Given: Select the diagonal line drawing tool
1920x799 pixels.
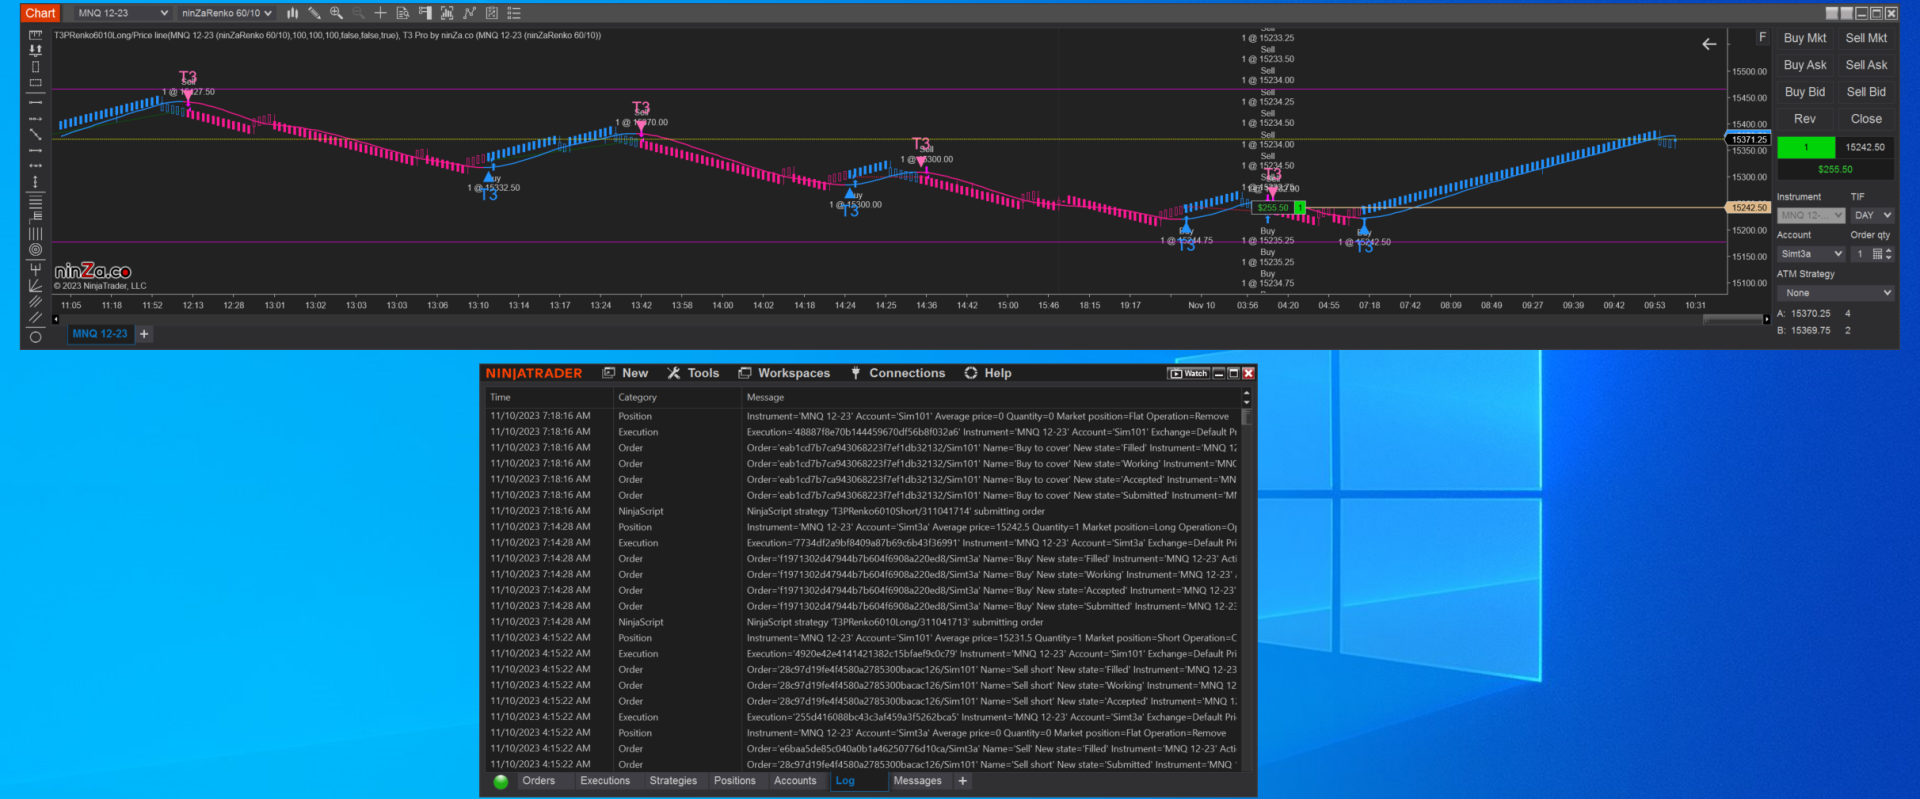Looking at the screenshot, I should 35,134.
